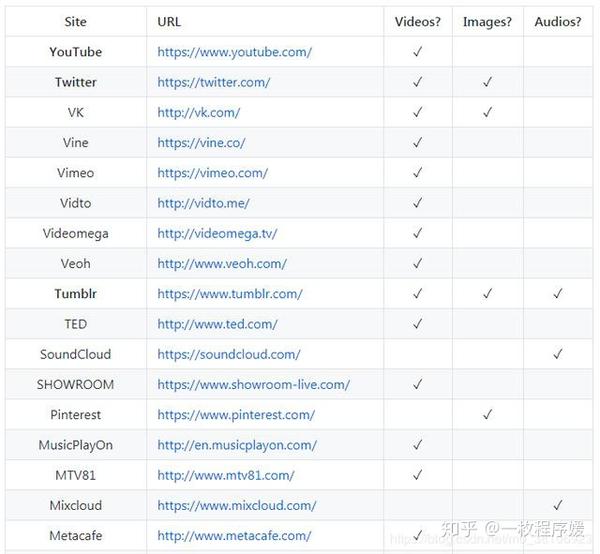Open the twitter.com link

[214, 82]
